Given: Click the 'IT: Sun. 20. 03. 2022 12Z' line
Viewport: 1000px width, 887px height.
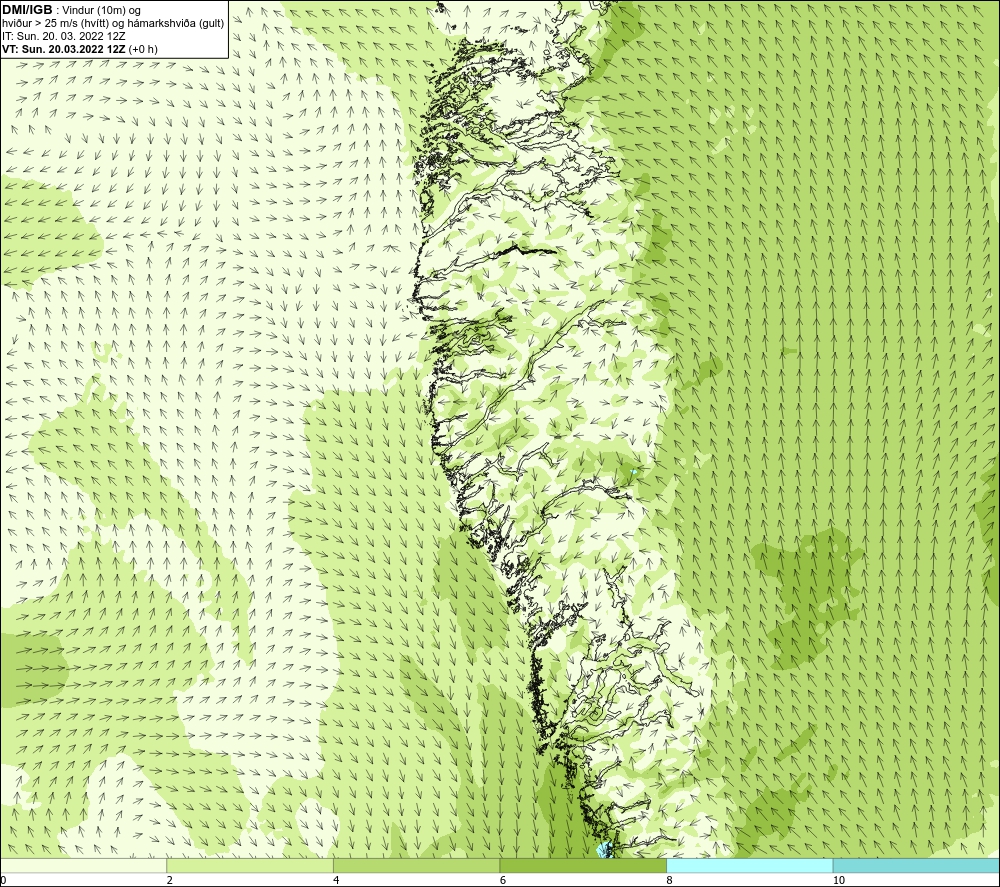Looking at the screenshot, I should click(64, 36).
